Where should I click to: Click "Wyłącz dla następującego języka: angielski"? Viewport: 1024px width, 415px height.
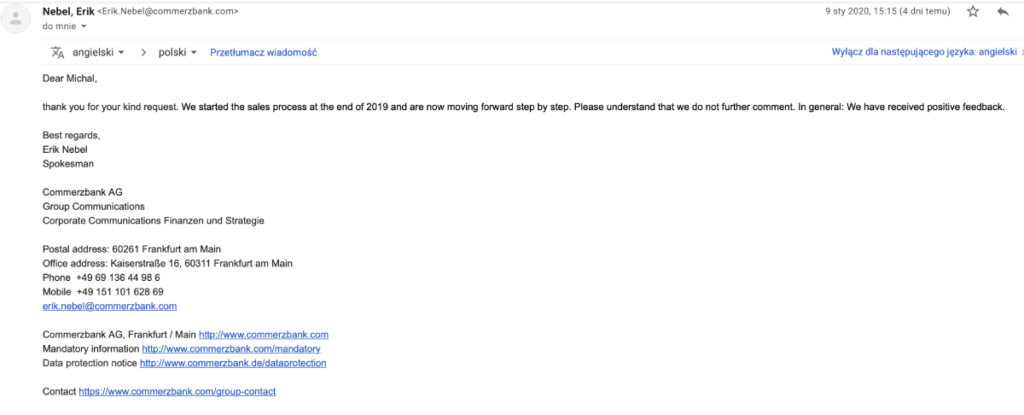[924, 52]
